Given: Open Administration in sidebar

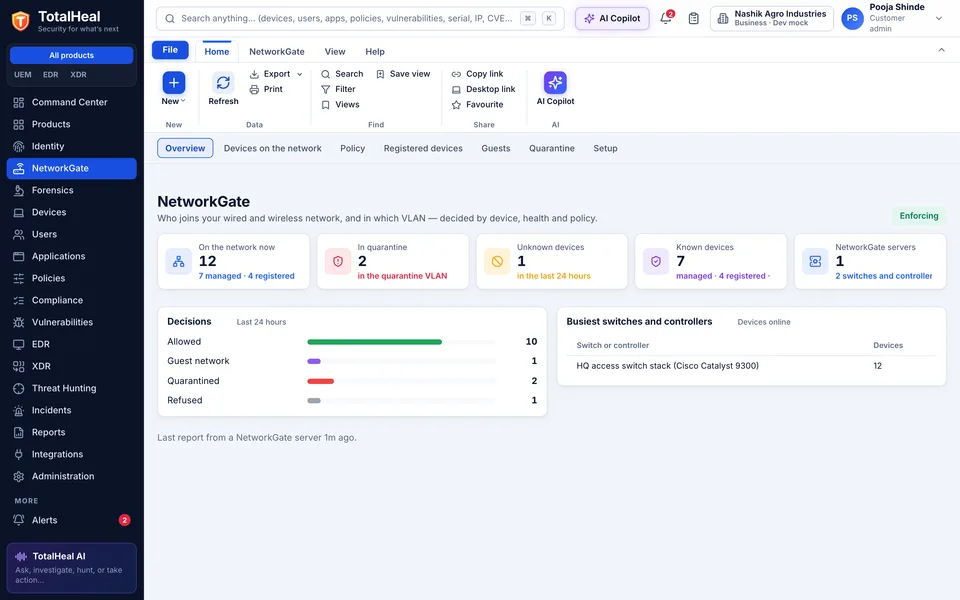Looking at the screenshot, I should [72, 477].
